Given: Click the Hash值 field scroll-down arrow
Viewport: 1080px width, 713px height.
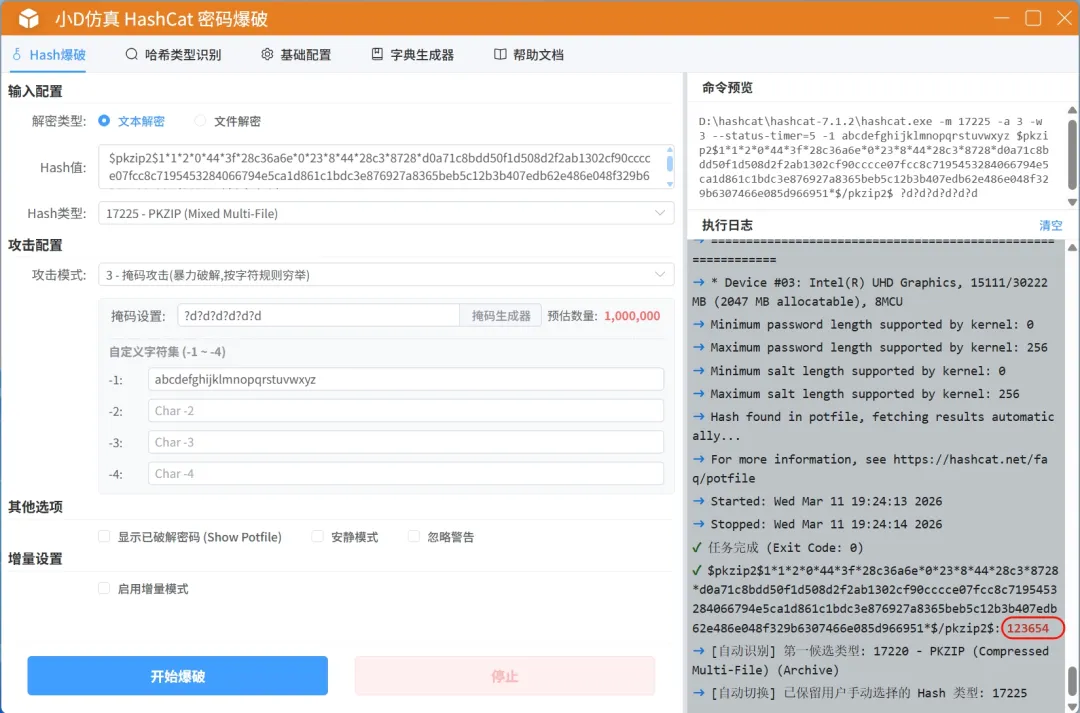Looking at the screenshot, I should [x=669, y=184].
